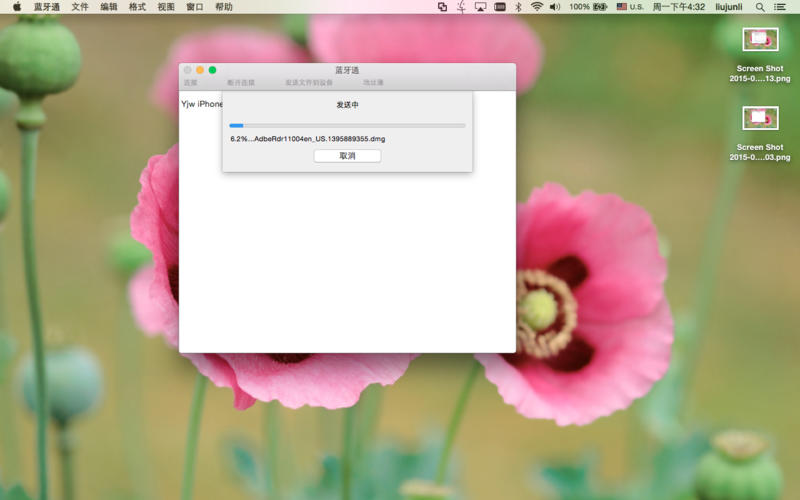Viewport: 800px width, 500px height.
Task: Click the 发送文件到设备 toolbar item
Action: (308, 83)
